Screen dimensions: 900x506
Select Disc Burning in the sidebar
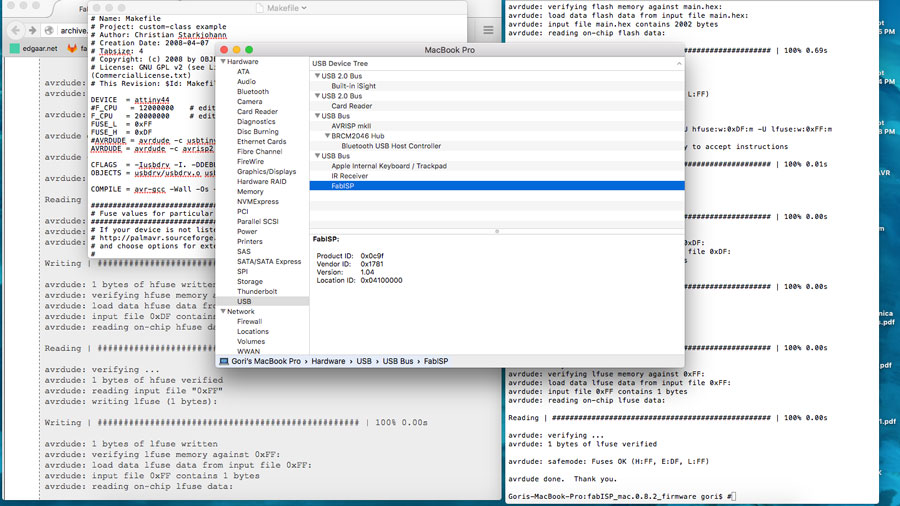pyautogui.click(x=258, y=131)
